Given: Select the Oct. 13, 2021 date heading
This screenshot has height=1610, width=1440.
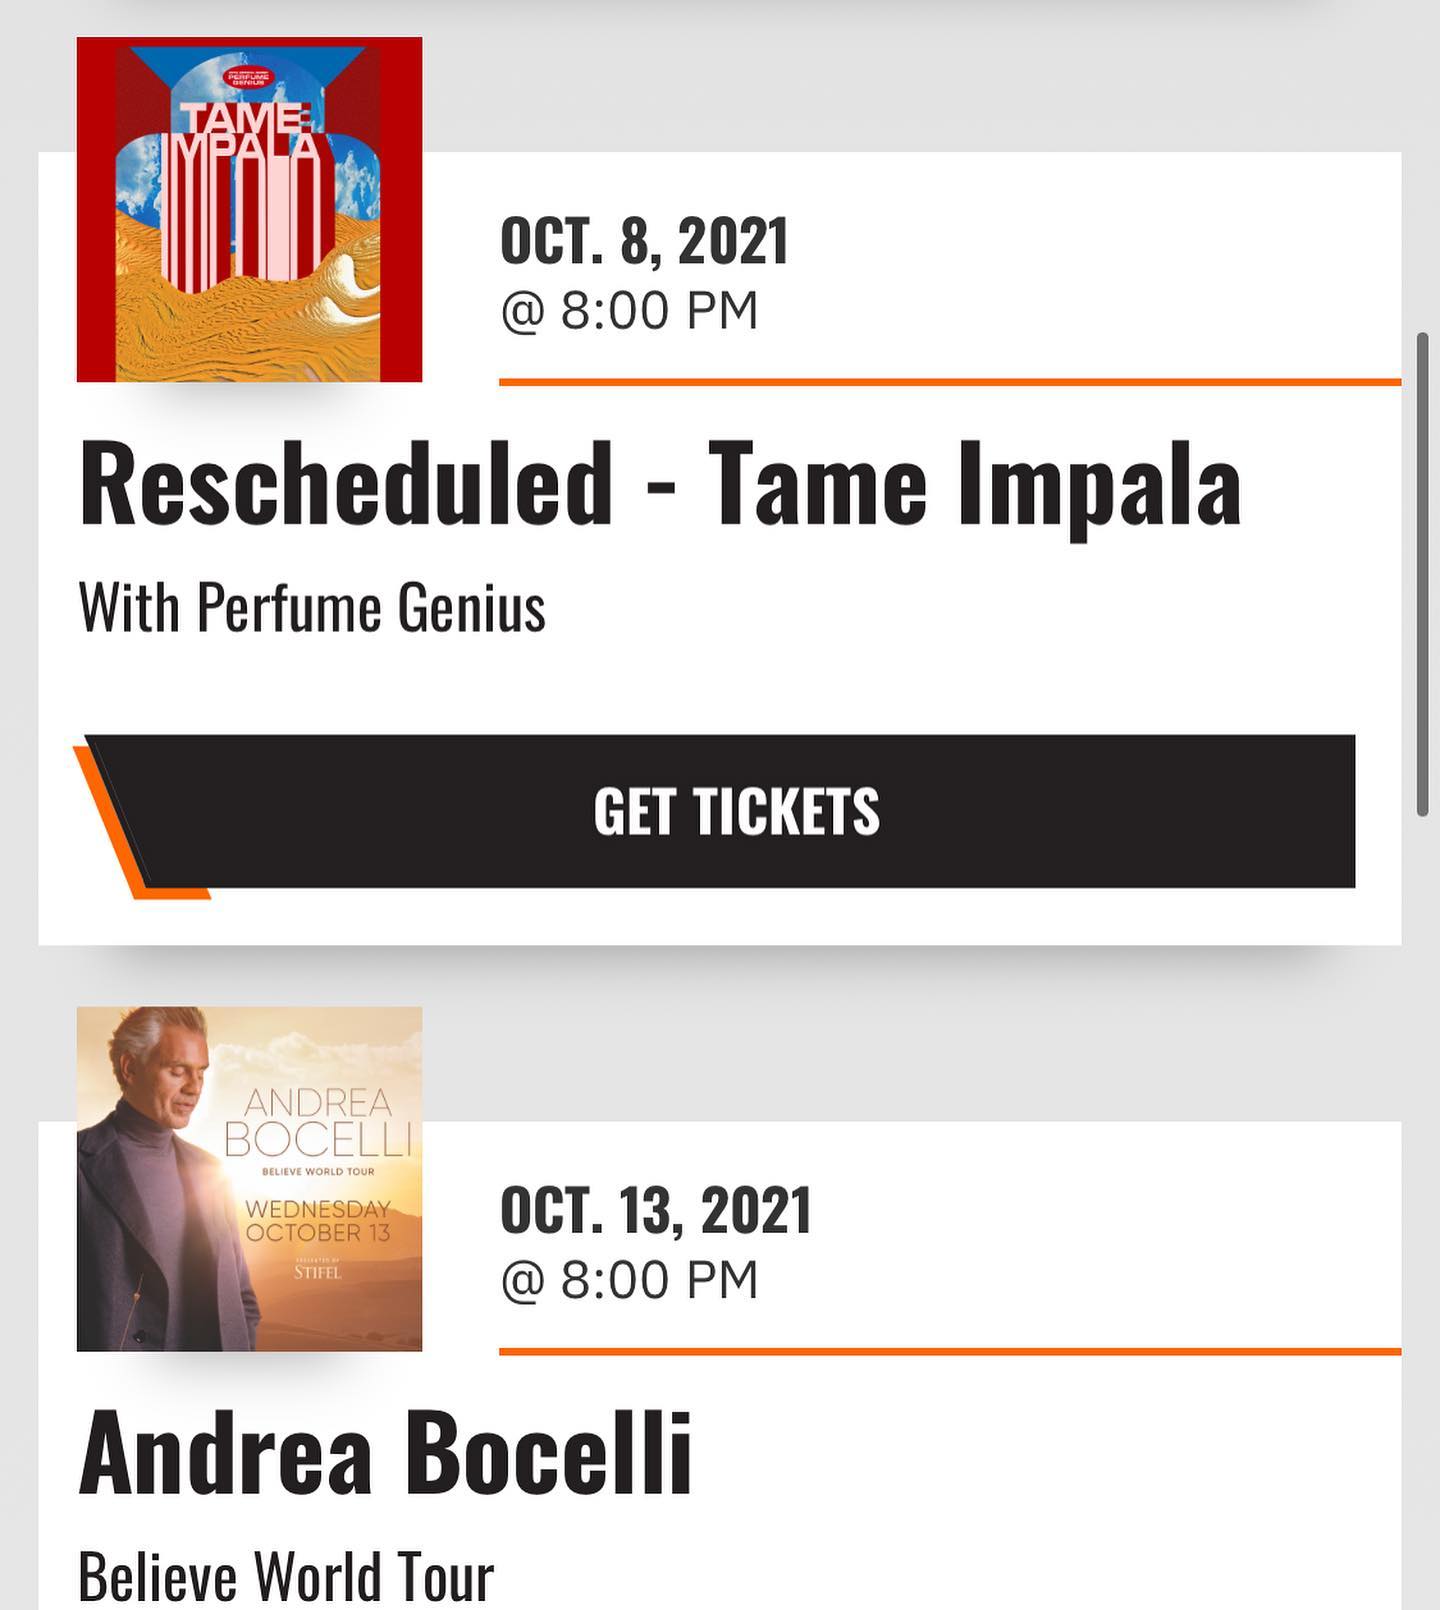Looking at the screenshot, I should [x=655, y=1210].
